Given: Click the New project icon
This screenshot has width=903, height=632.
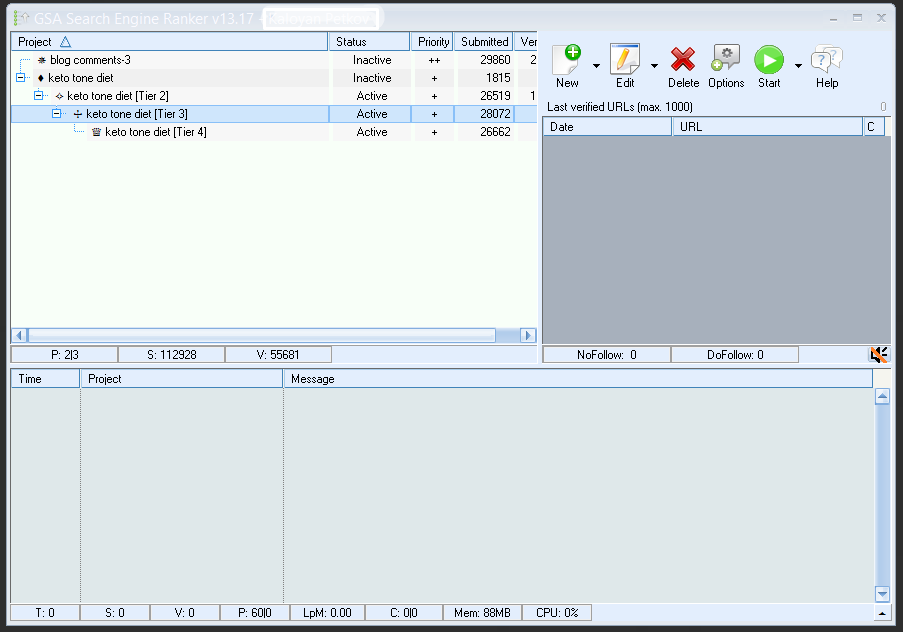Looking at the screenshot, I should pos(567,60).
